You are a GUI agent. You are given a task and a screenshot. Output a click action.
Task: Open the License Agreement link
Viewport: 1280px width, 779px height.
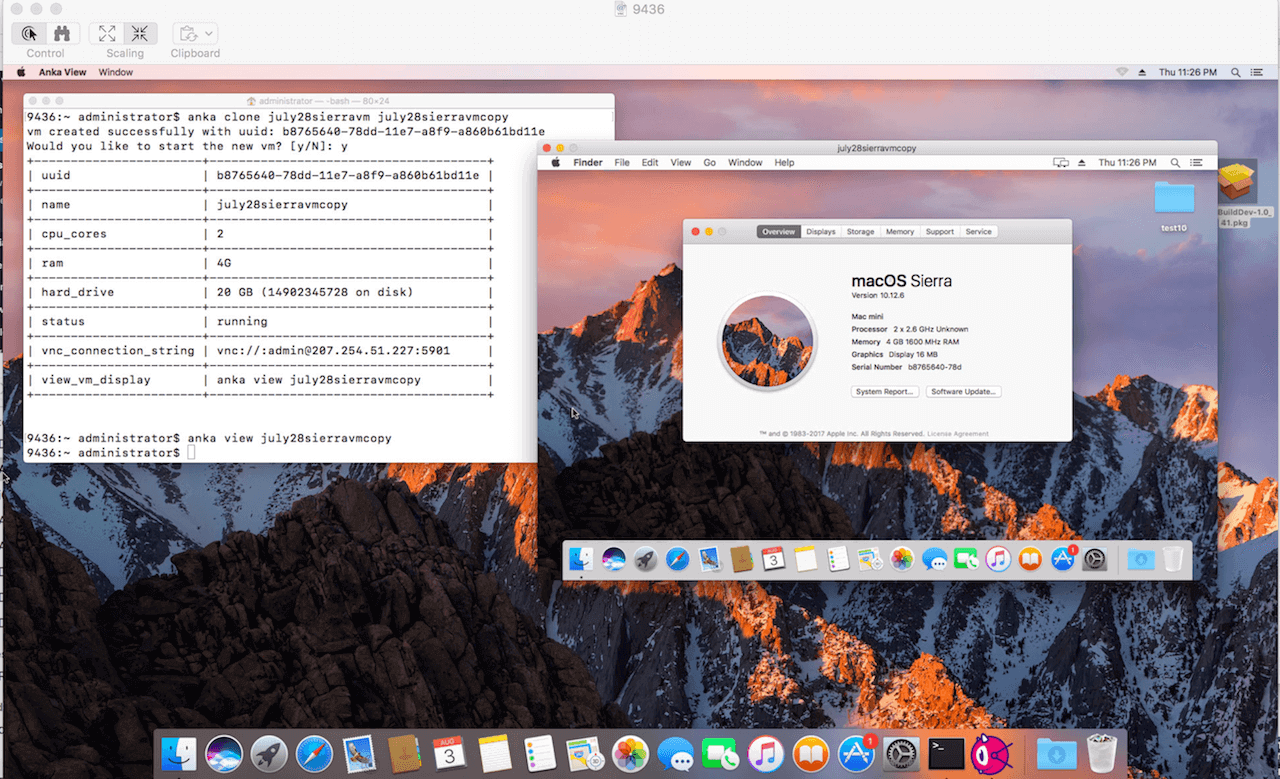tap(958, 434)
